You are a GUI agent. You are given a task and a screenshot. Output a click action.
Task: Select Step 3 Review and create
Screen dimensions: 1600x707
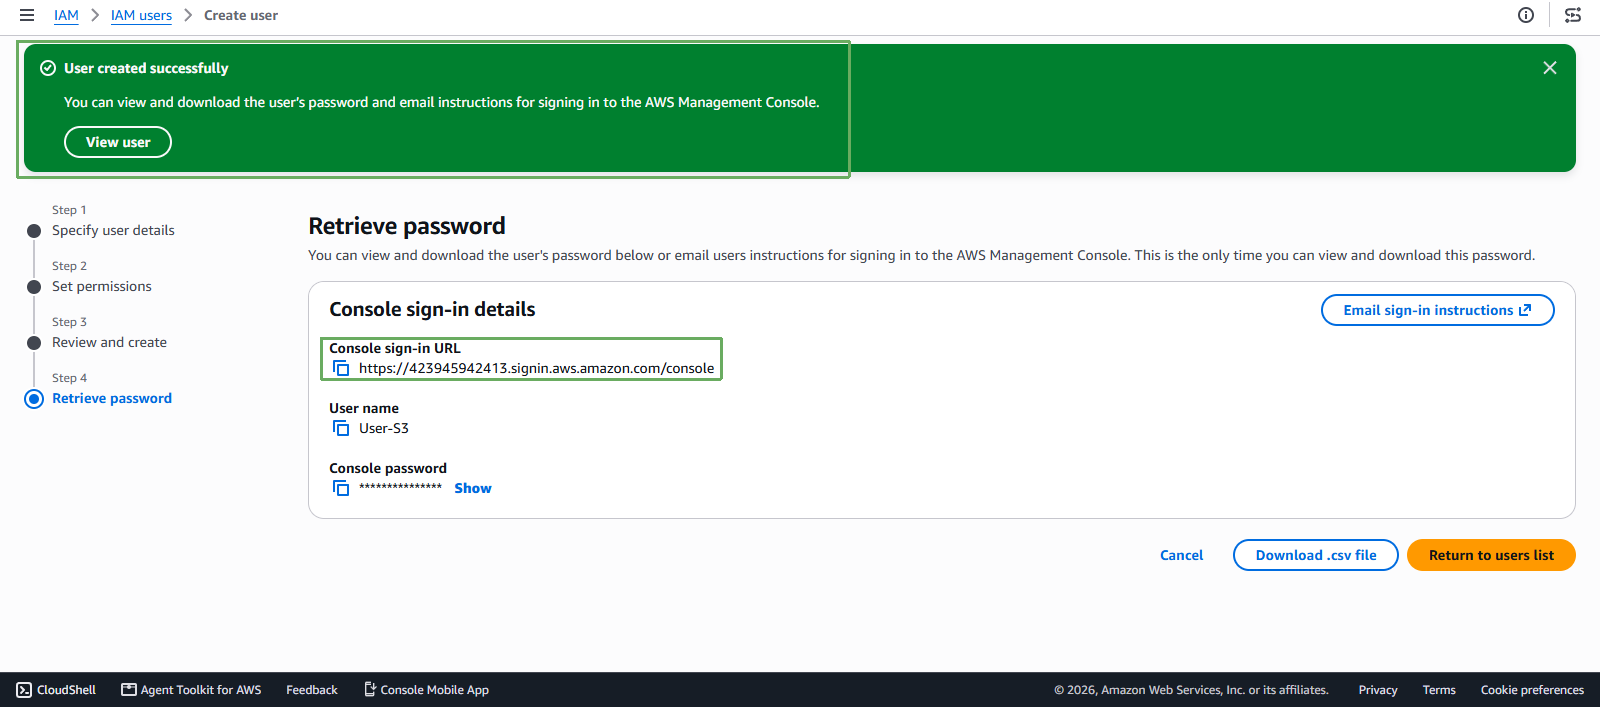click(109, 342)
